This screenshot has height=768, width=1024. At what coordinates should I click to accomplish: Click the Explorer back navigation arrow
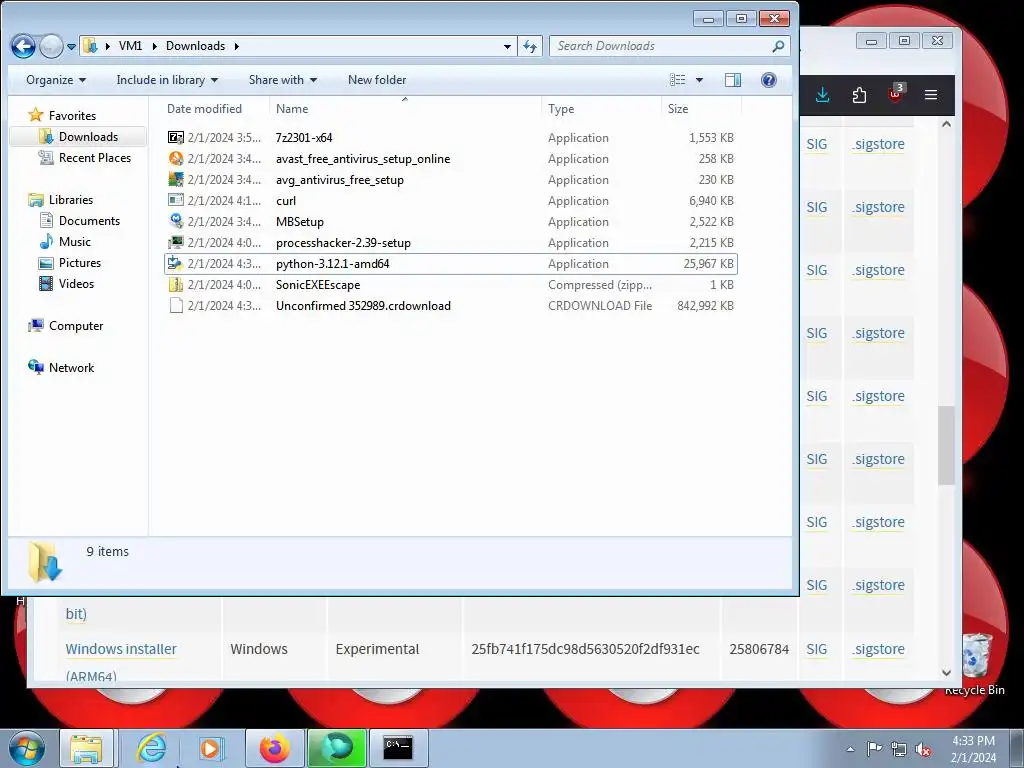pyautogui.click(x=24, y=46)
